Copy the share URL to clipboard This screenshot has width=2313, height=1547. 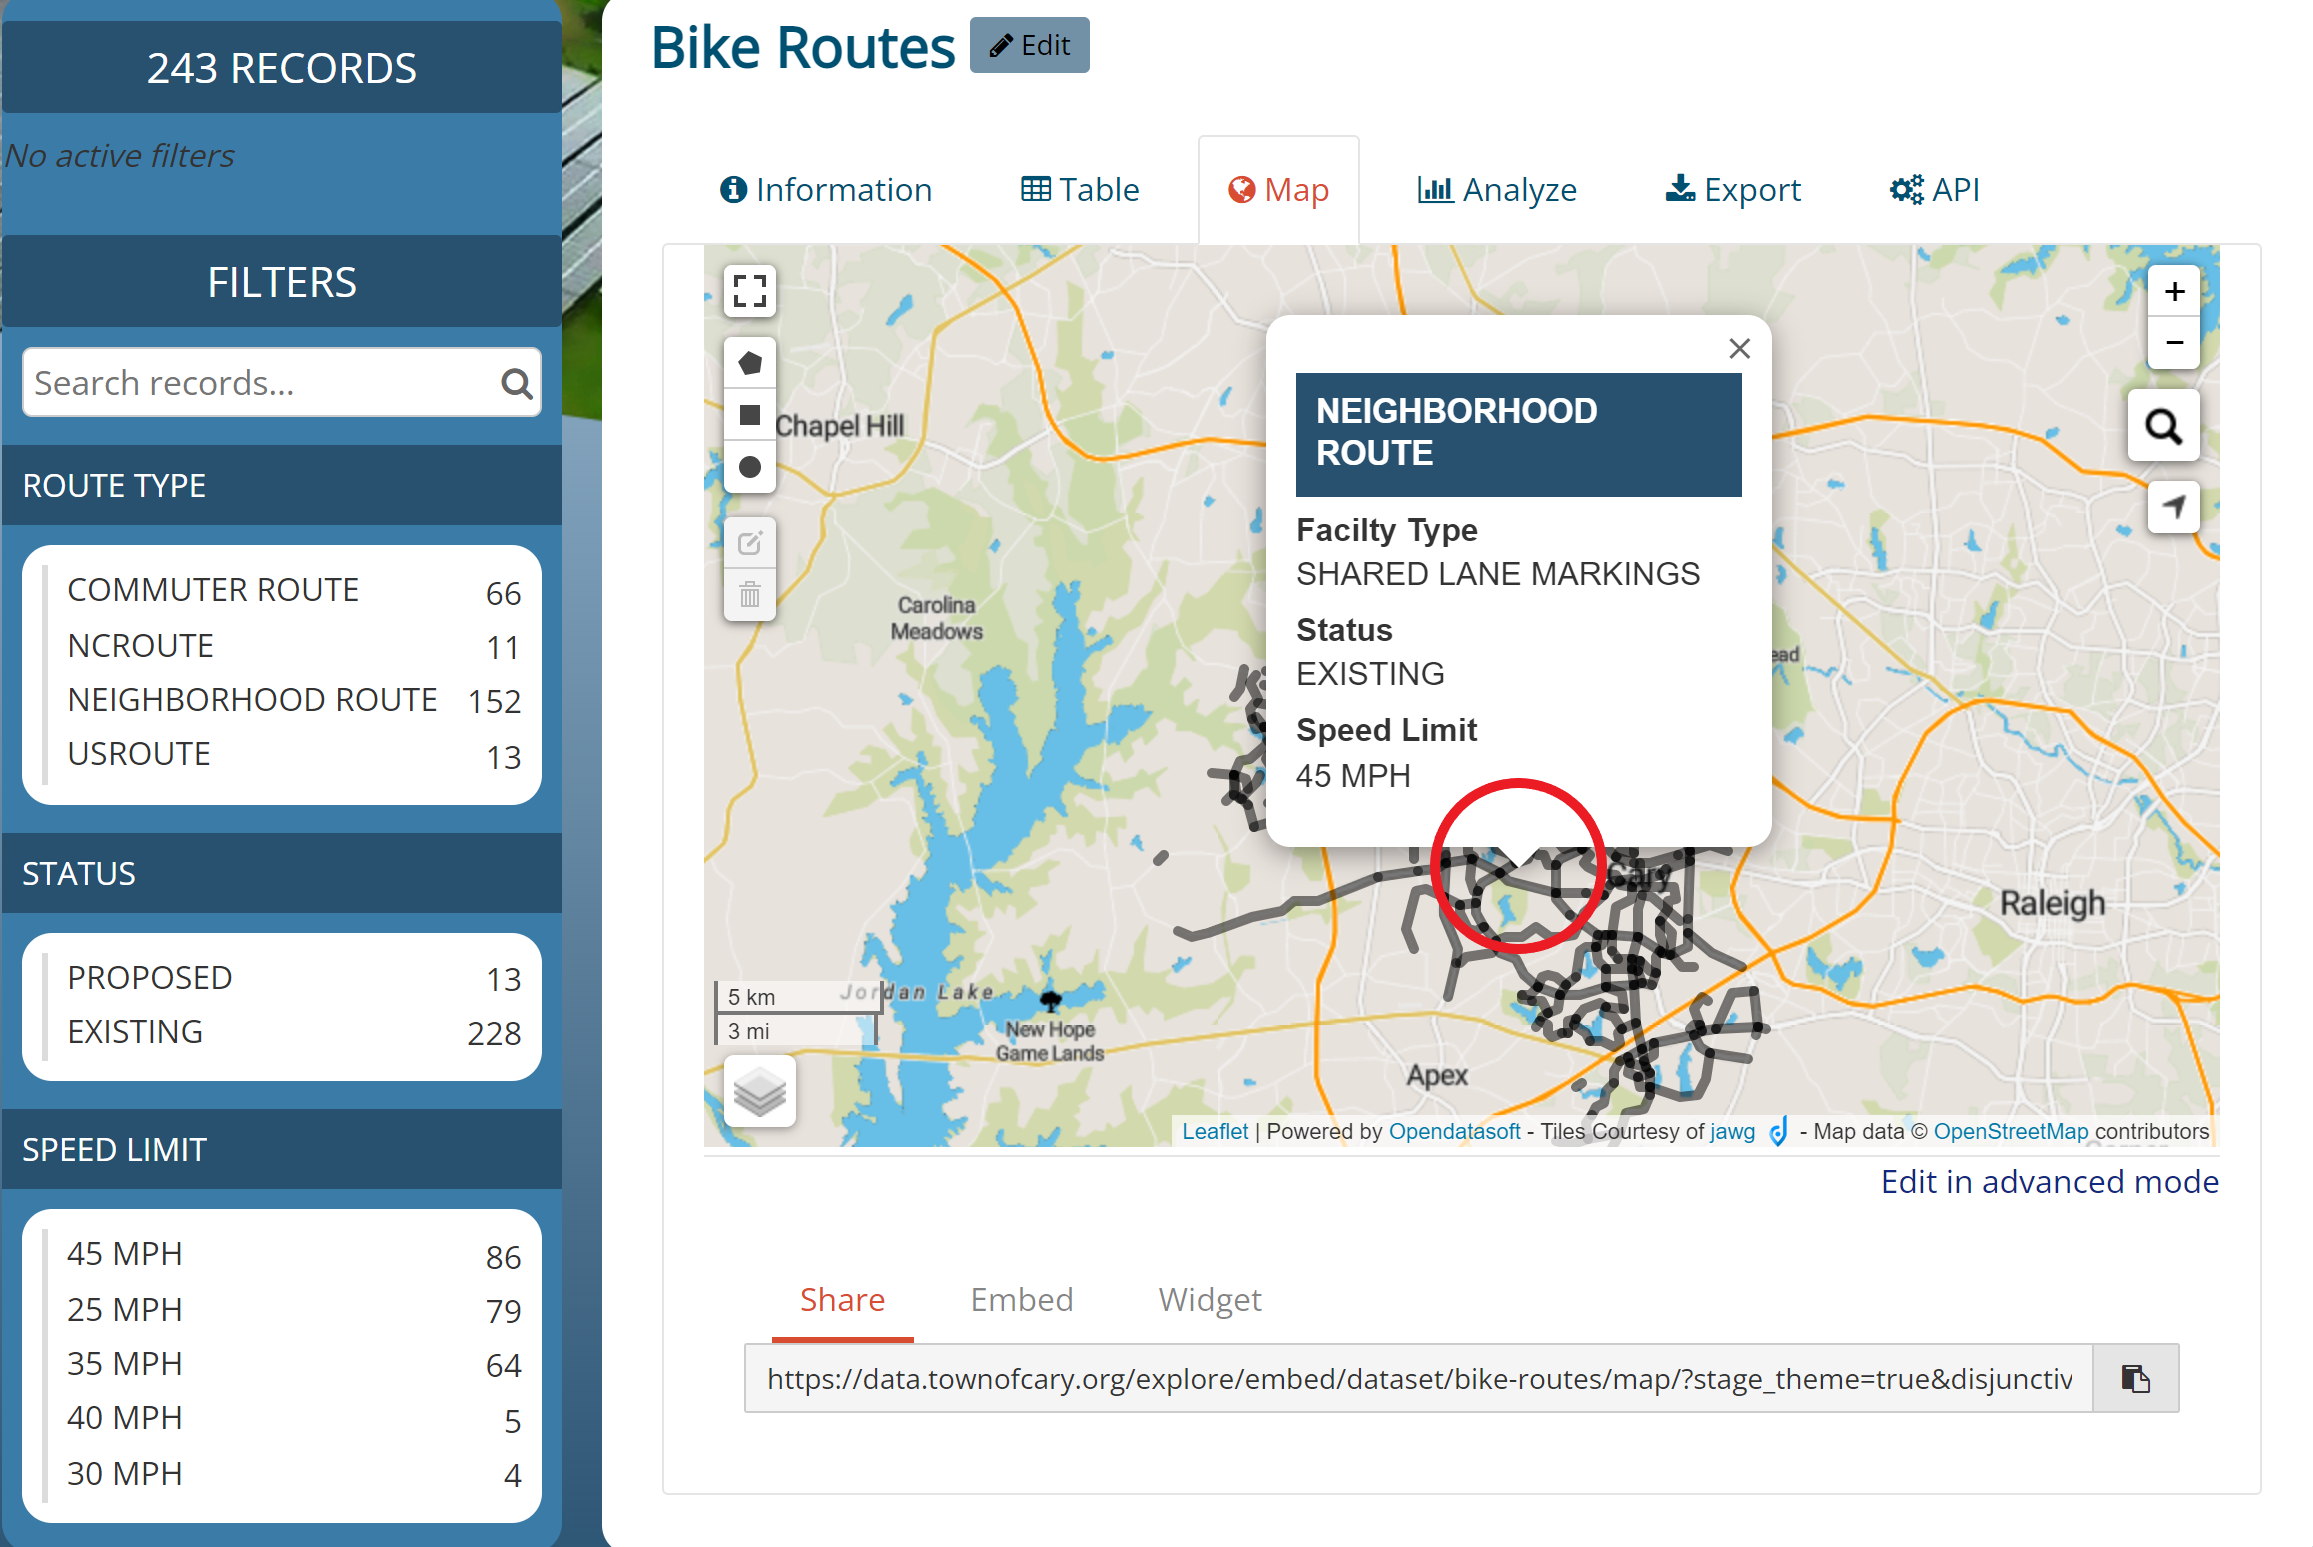pyautogui.click(x=2135, y=1379)
